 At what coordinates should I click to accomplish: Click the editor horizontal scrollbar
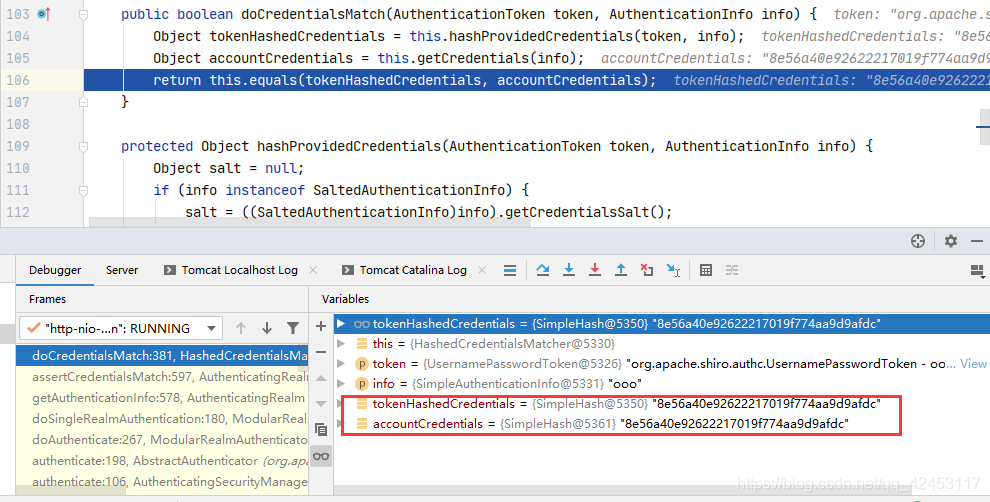coord(309,222)
